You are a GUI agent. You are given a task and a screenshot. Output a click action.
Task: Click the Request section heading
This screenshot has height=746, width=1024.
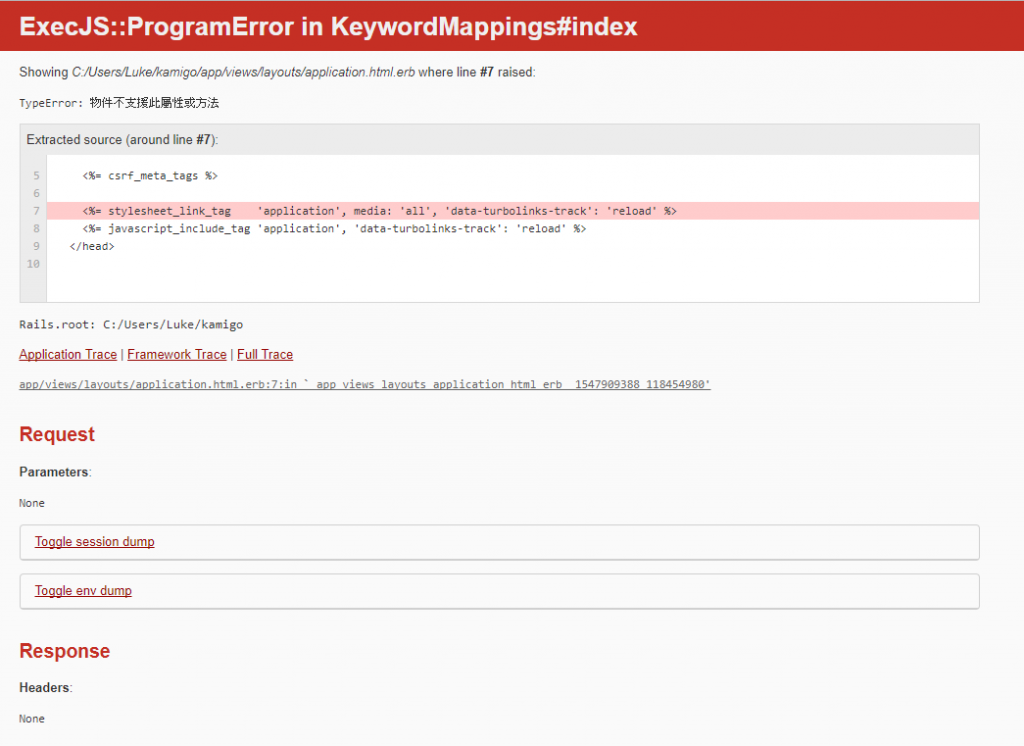(x=57, y=434)
